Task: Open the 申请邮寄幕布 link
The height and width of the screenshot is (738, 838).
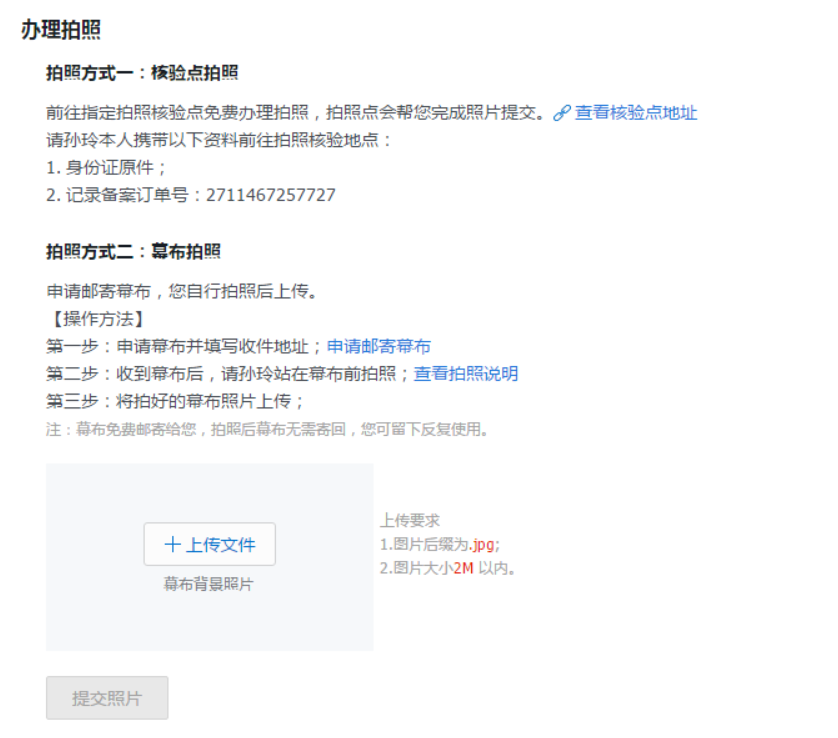Action: [x=379, y=347]
